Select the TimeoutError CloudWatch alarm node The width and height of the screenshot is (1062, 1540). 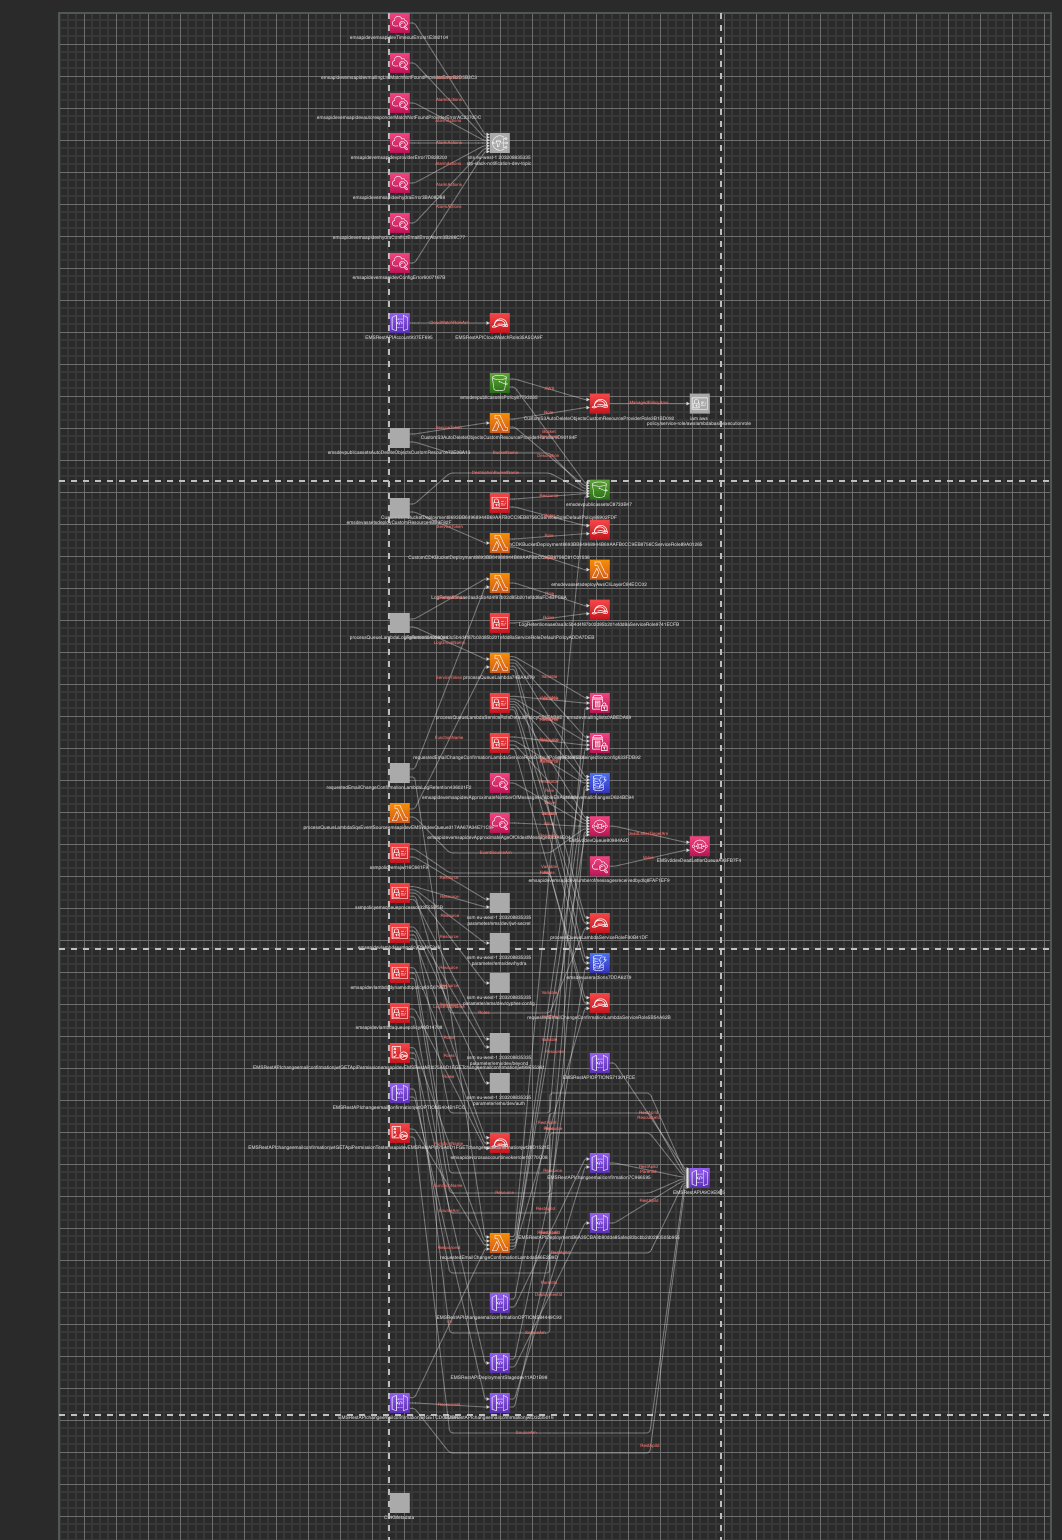point(399,23)
